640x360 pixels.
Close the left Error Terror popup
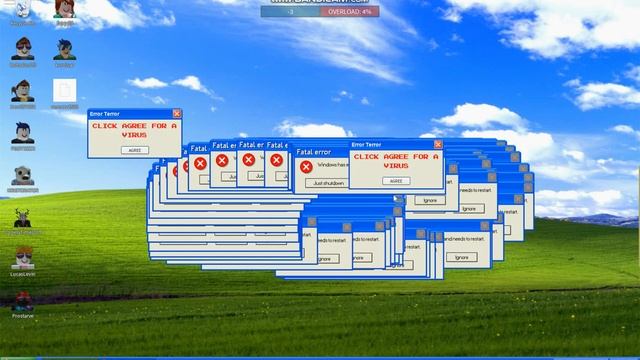(x=177, y=113)
